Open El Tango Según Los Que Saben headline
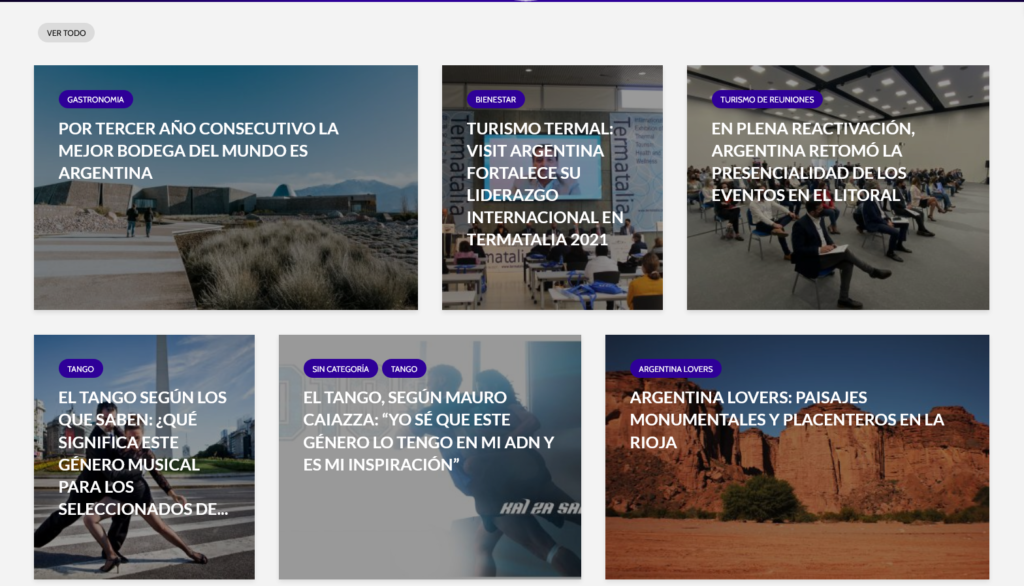 pyautogui.click(x=142, y=452)
